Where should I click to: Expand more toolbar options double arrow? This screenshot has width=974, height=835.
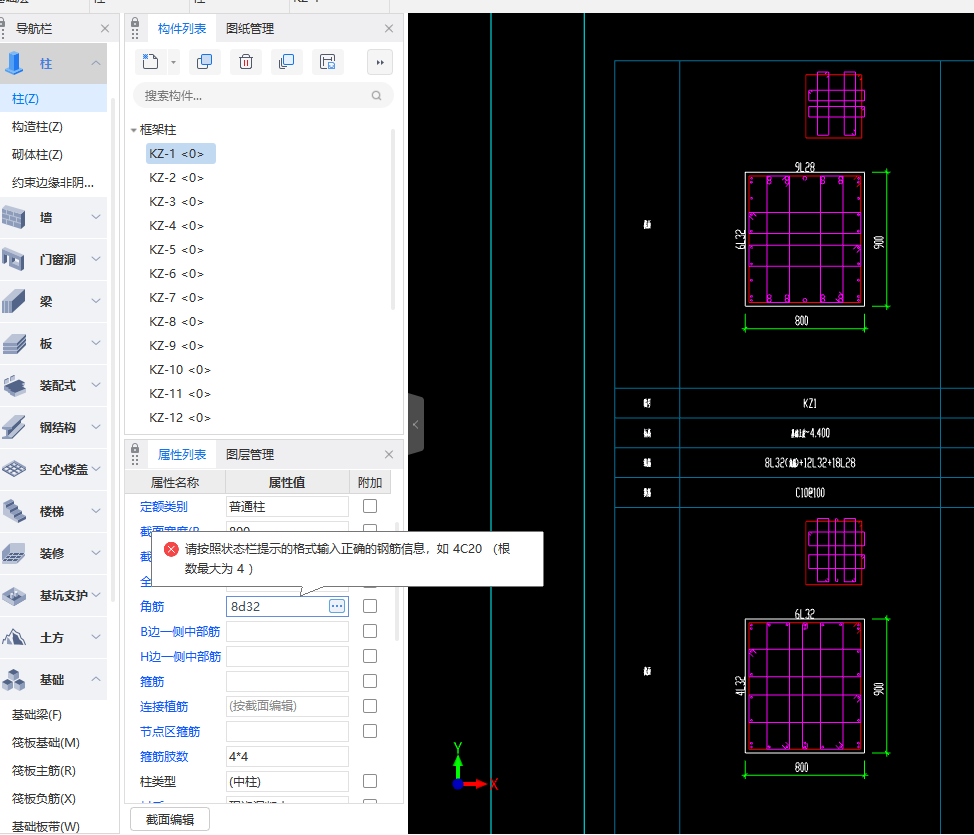(380, 62)
